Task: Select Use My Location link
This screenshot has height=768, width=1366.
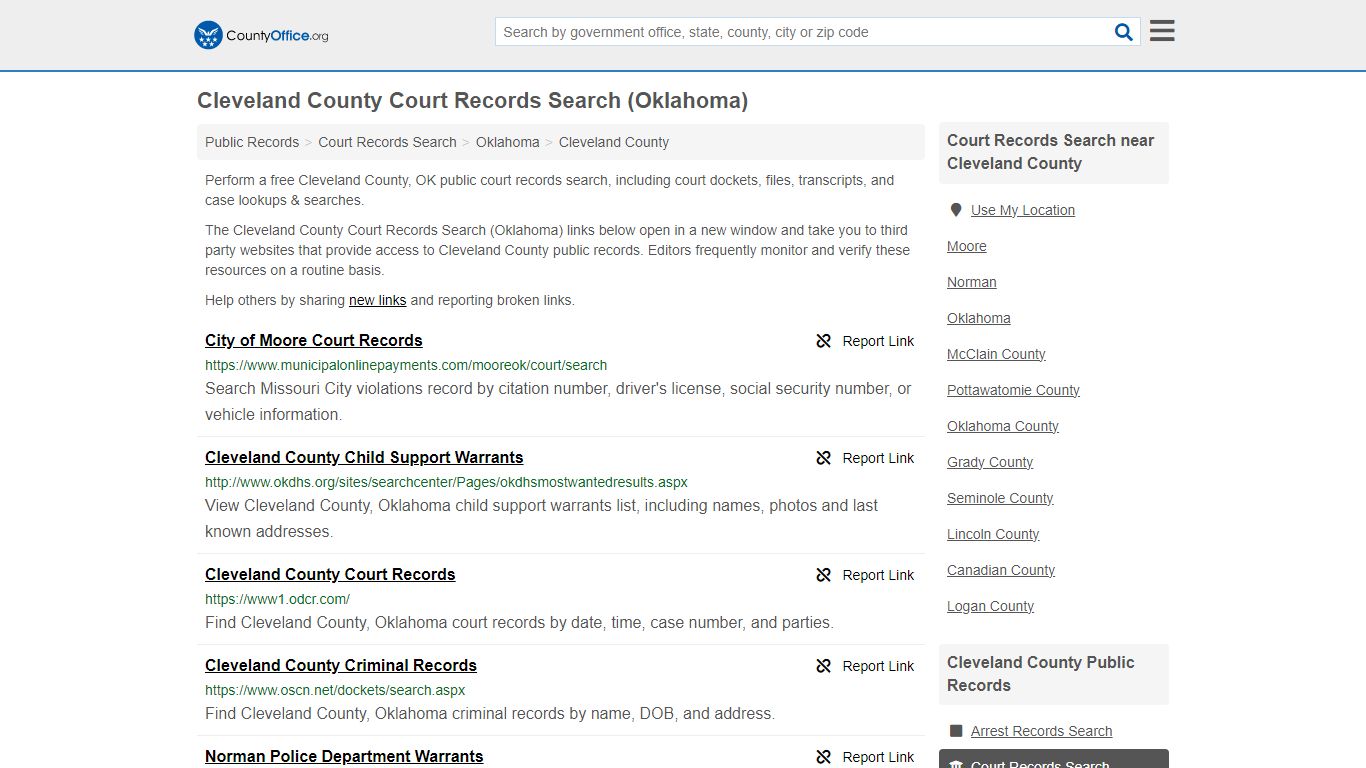Action: (x=1023, y=210)
